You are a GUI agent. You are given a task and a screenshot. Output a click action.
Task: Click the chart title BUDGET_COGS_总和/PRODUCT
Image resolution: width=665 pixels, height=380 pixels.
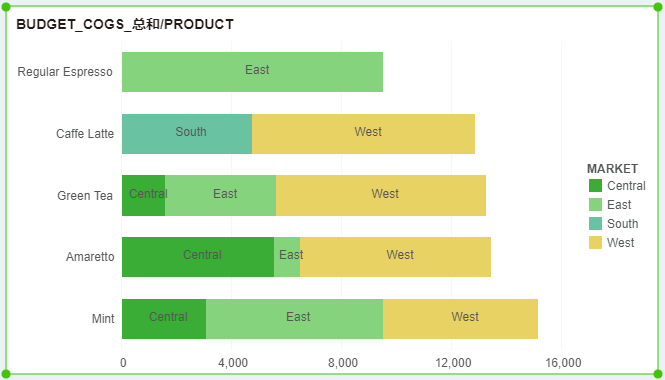(x=125, y=24)
